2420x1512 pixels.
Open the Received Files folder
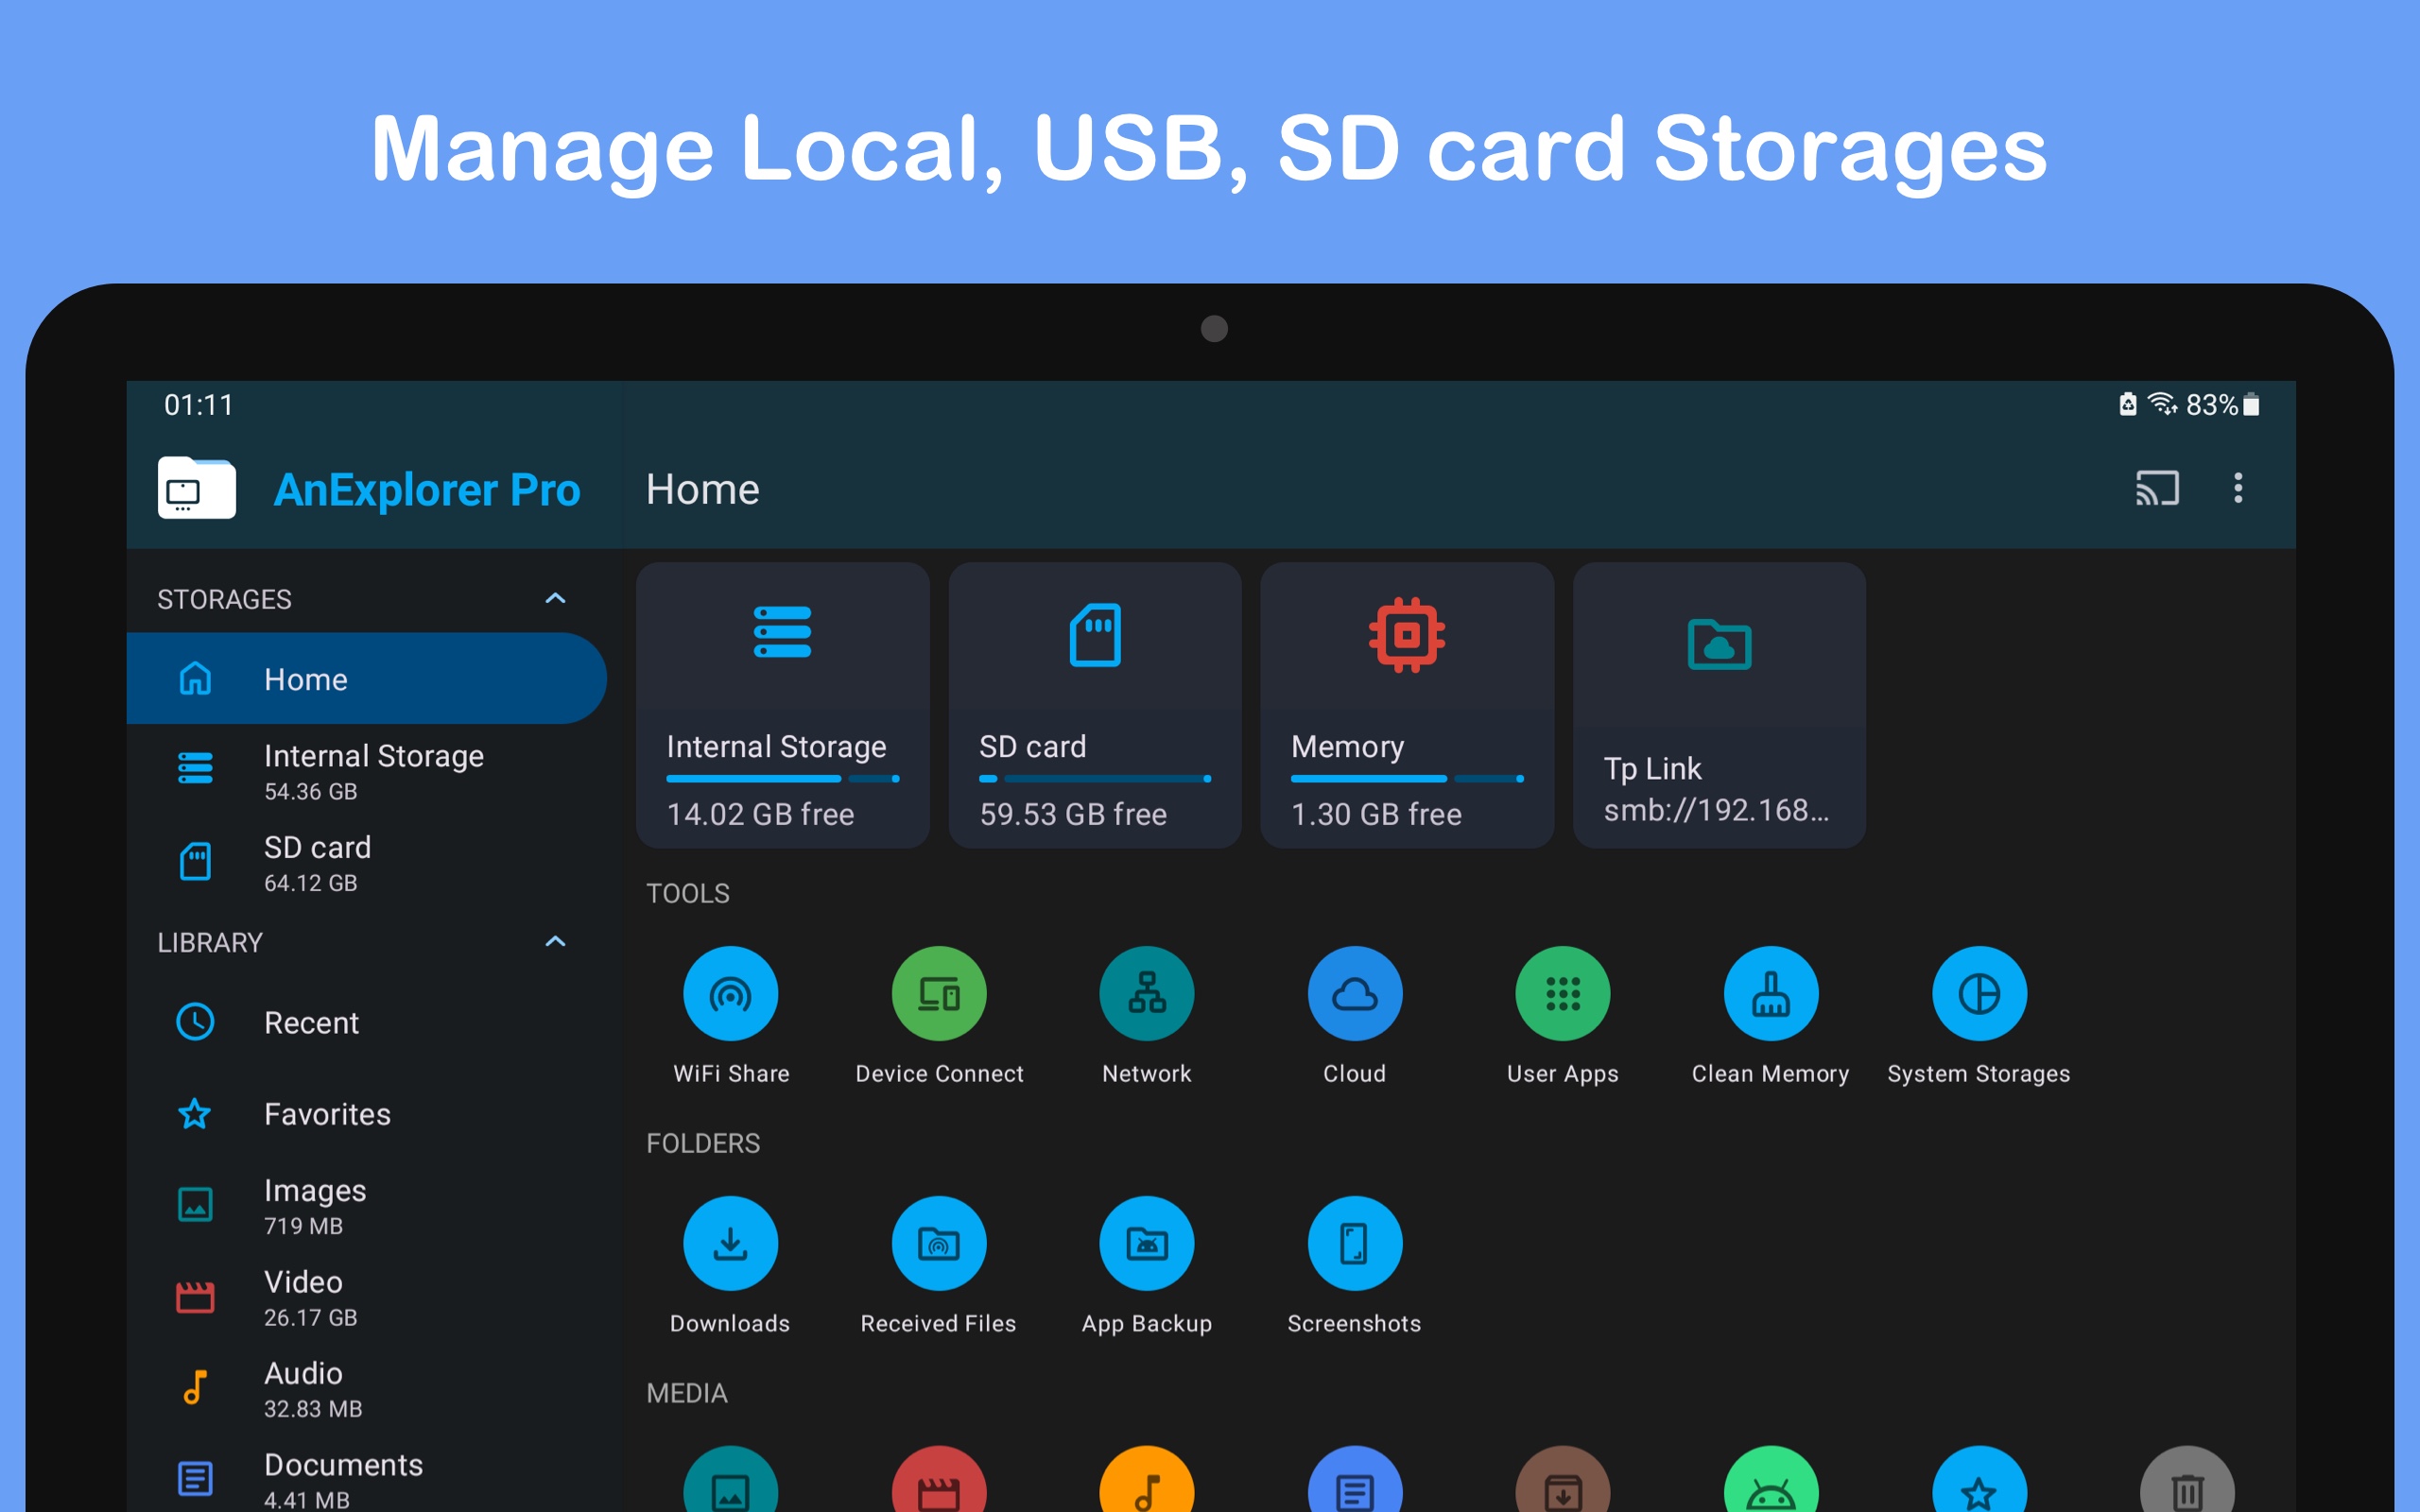pos(938,1242)
